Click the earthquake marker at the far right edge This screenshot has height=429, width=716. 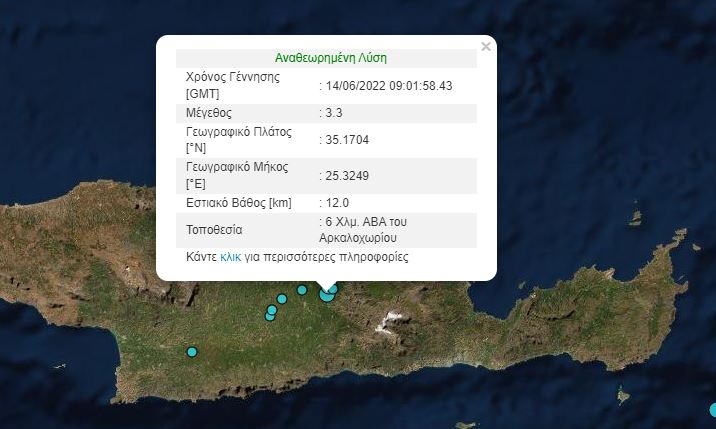[x=713, y=409]
